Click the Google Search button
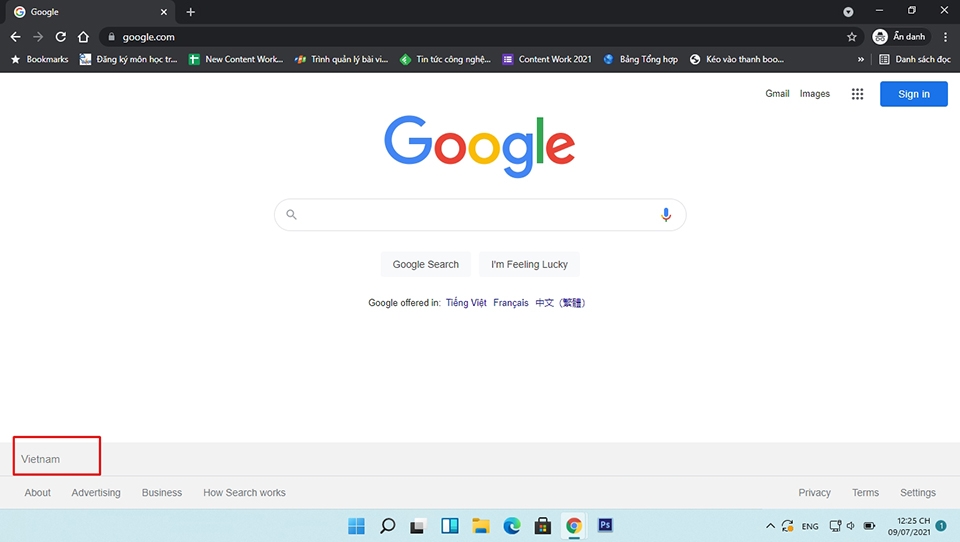 click(x=426, y=264)
